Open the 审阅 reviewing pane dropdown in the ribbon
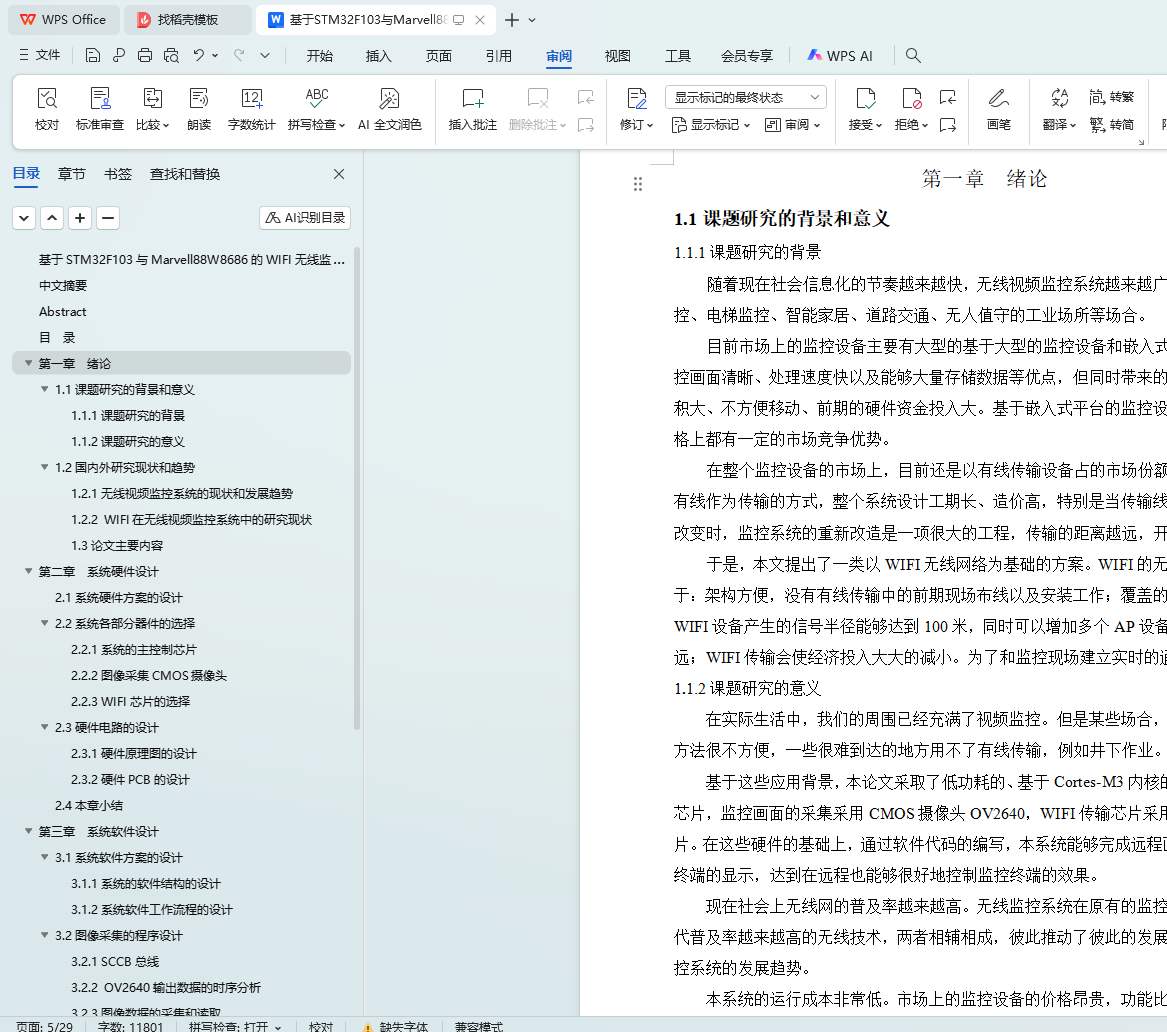Viewport: 1167px width, 1032px height. [793, 125]
